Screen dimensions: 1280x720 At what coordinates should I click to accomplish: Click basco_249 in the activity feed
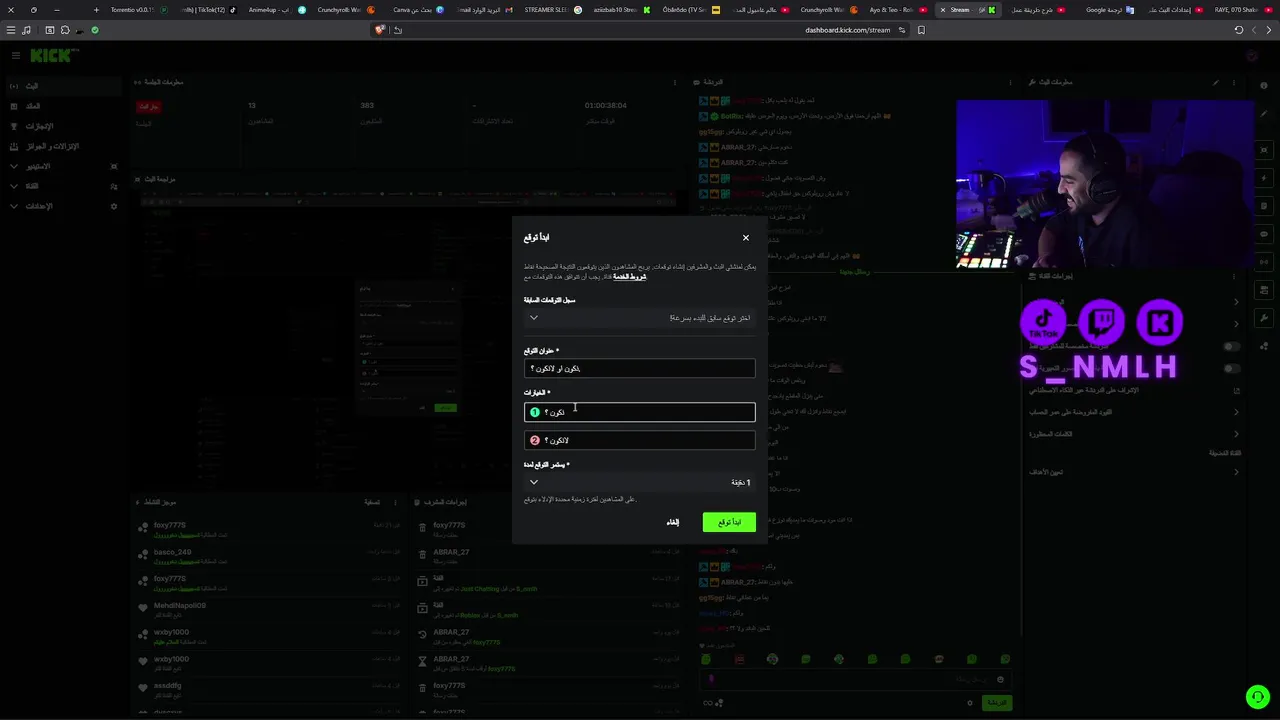tap(172, 552)
